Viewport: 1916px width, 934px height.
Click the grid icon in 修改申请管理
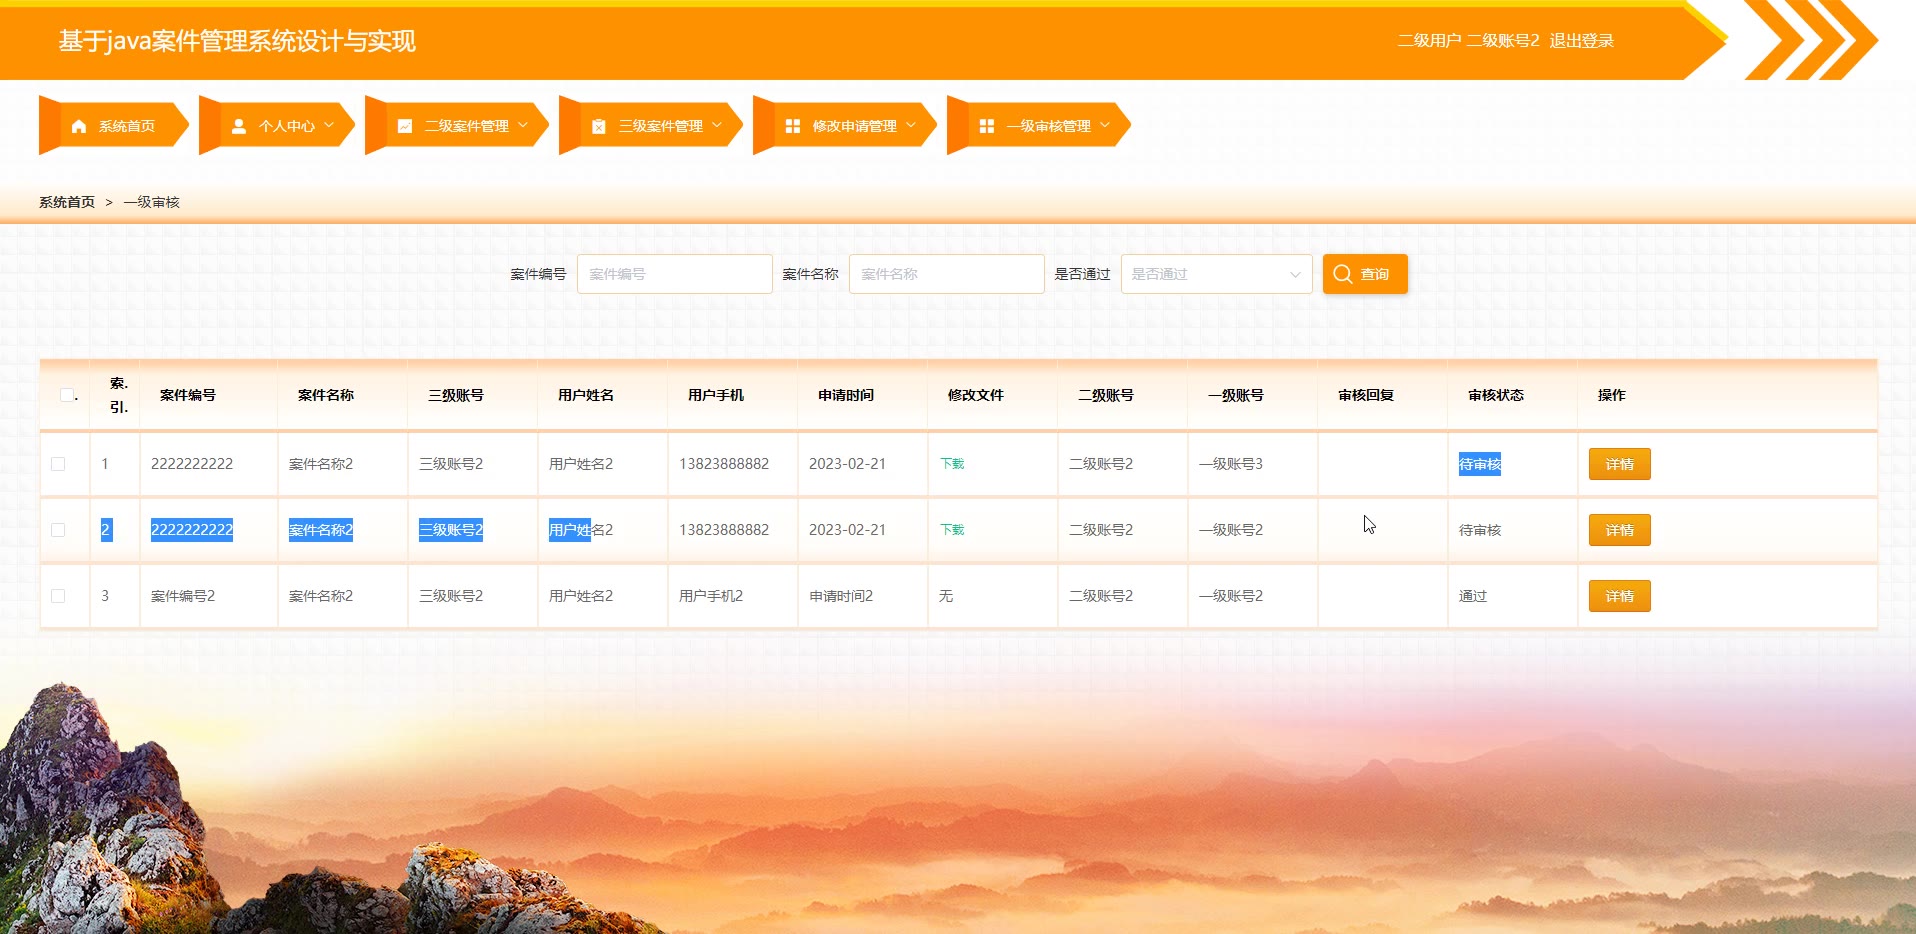(793, 126)
